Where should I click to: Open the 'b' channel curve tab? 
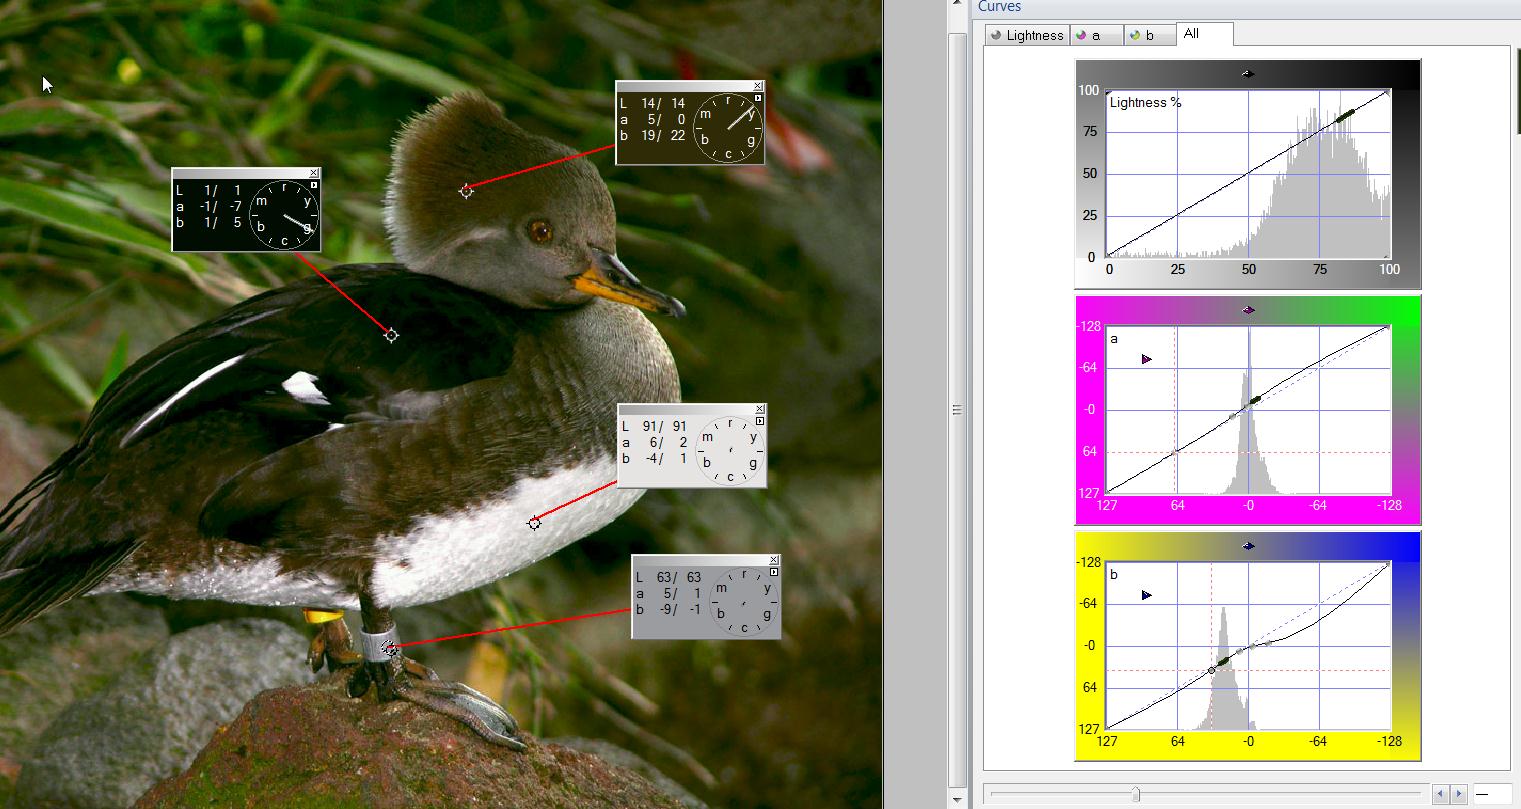pyautogui.click(x=1150, y=35)
